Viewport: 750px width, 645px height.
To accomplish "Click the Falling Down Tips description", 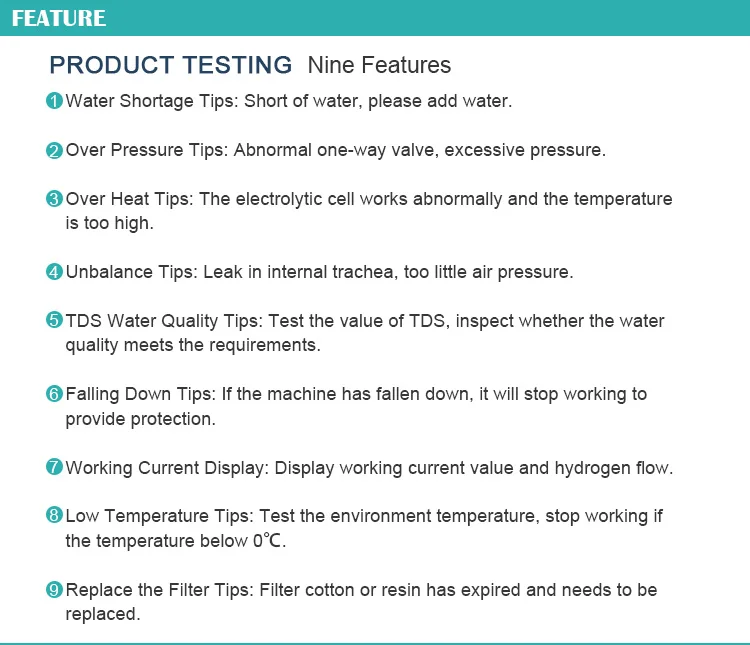I will click(356, 406).
